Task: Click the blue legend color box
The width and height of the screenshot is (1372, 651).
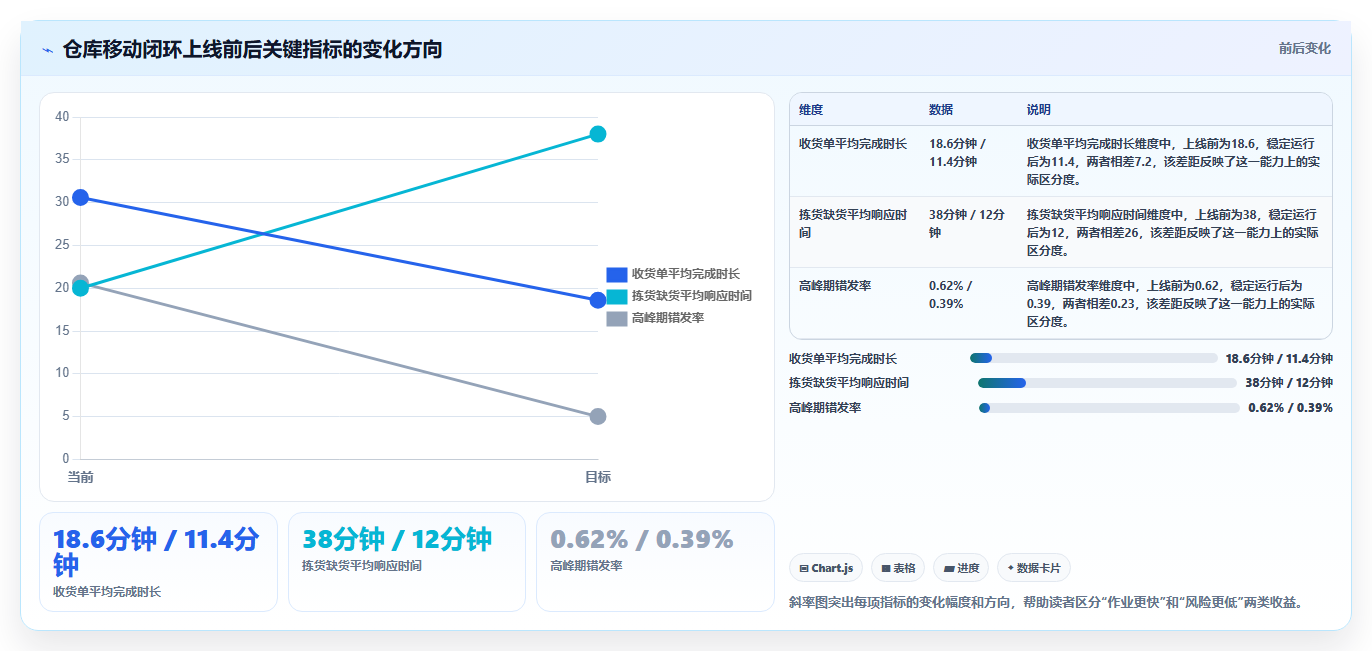Action: (617, 274)
